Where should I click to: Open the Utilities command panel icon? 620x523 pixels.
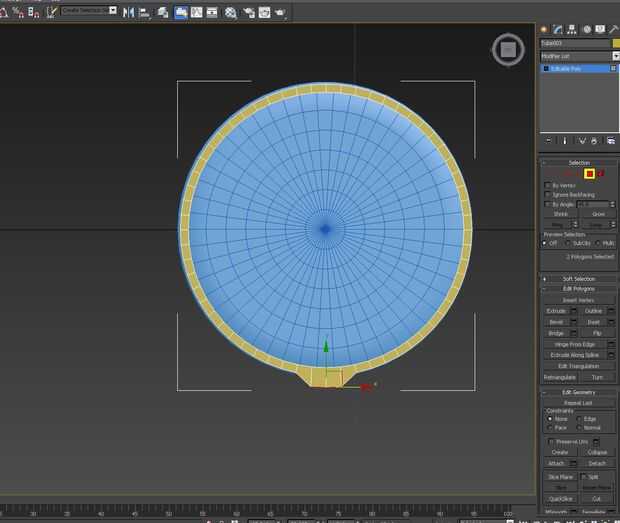click(x=613, y=30)
